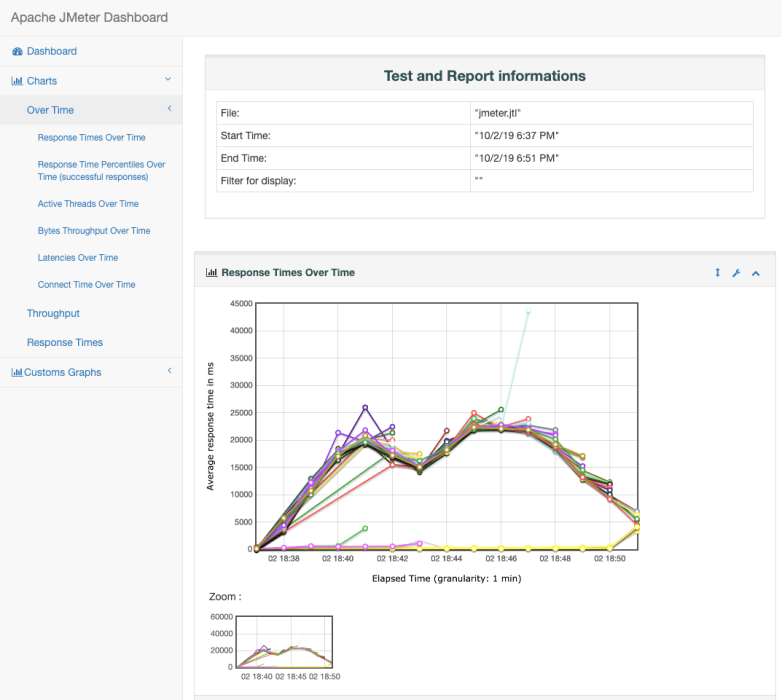Open the Throughput menu item
Image resolution: width=782 pixels, height=700 pixels.
pos(53,314)
